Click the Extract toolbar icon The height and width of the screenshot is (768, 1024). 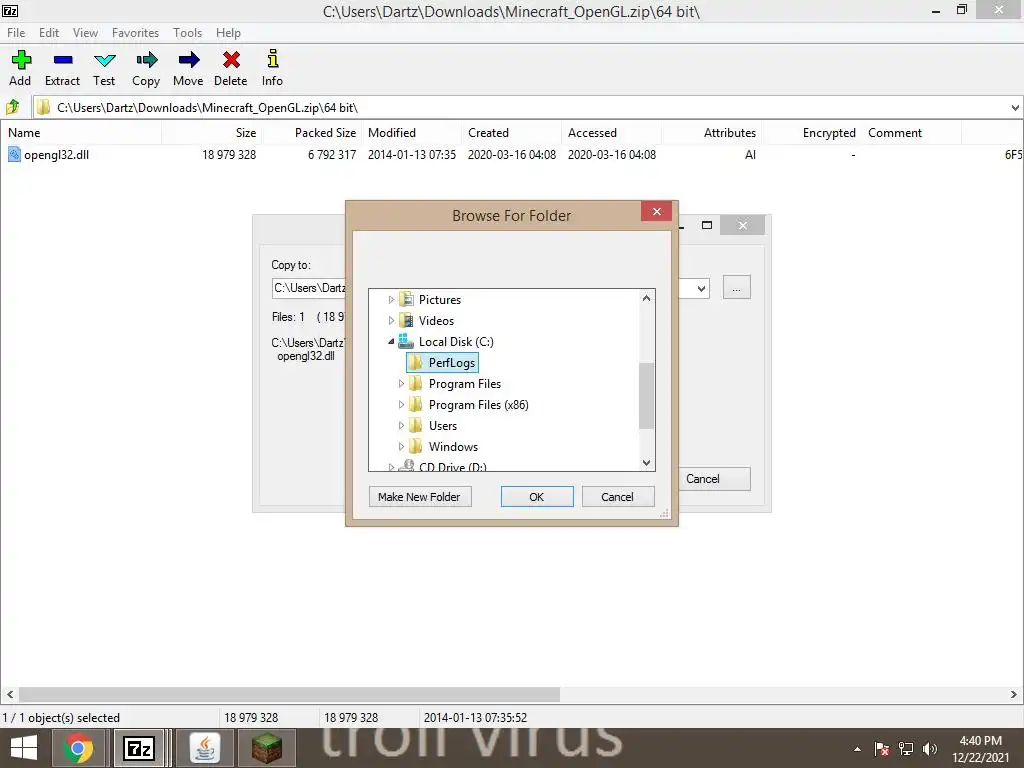tap(63, 60)
